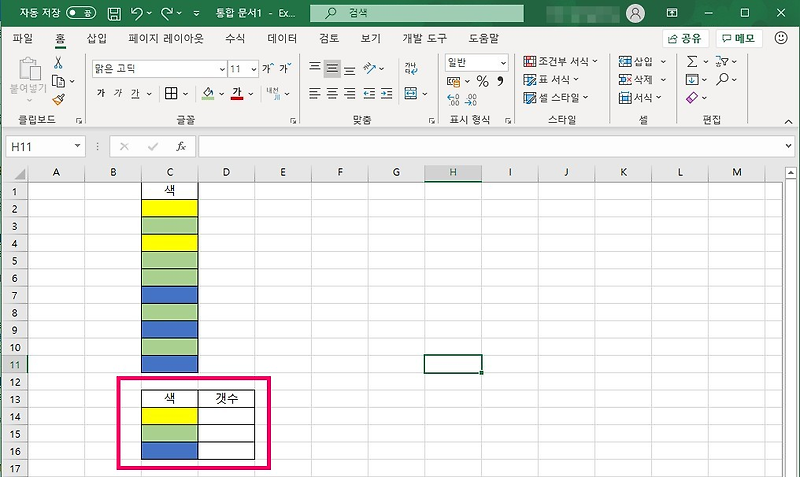Apply fill color with paint bucket
Viewport: 800px width, 477px height.
pyautogui.click(x=208, y=93)
